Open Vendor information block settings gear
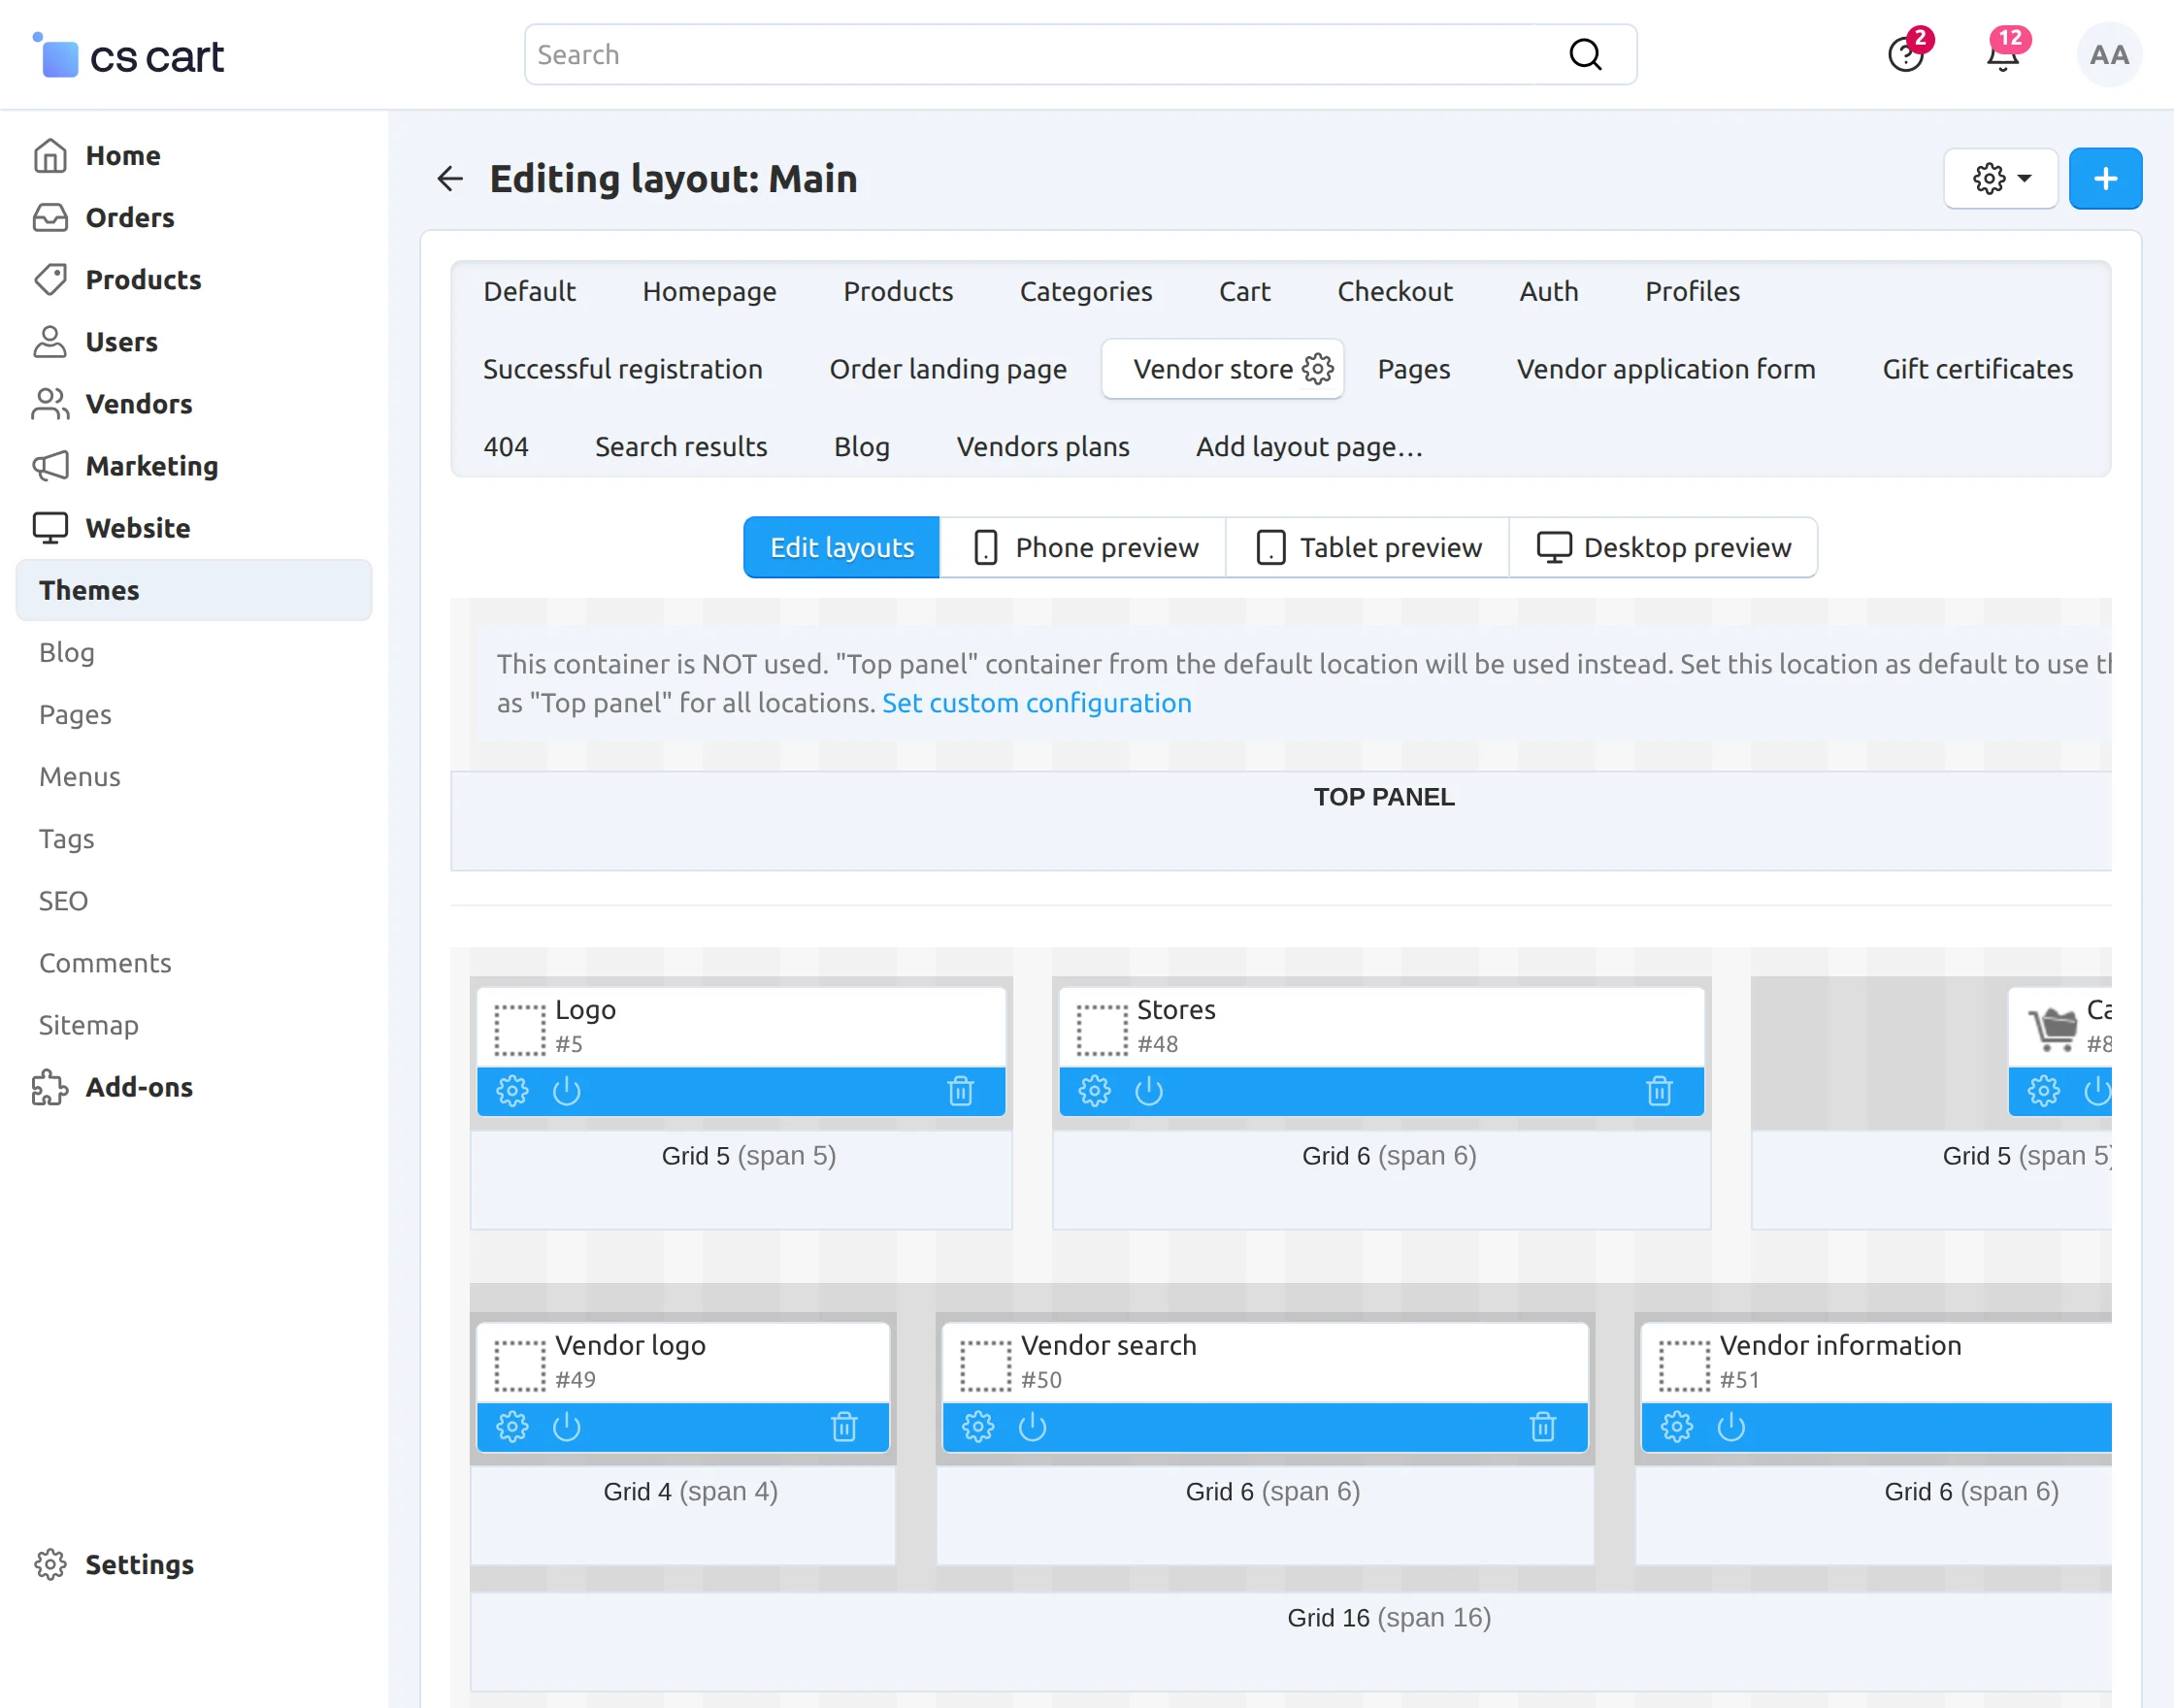2174x1708 pixels. click(1677, 1426)
